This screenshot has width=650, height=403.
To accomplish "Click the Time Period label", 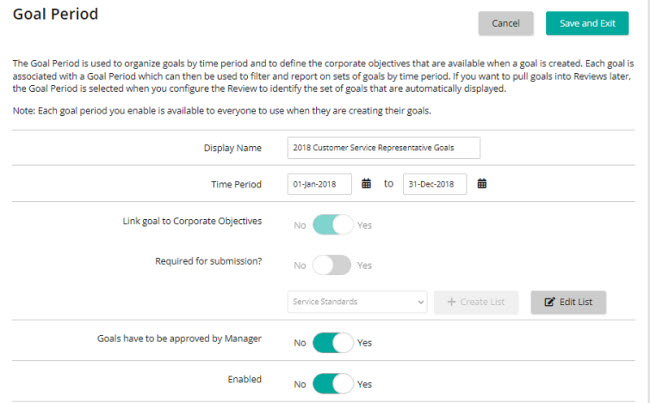I will tap(236, 185).
